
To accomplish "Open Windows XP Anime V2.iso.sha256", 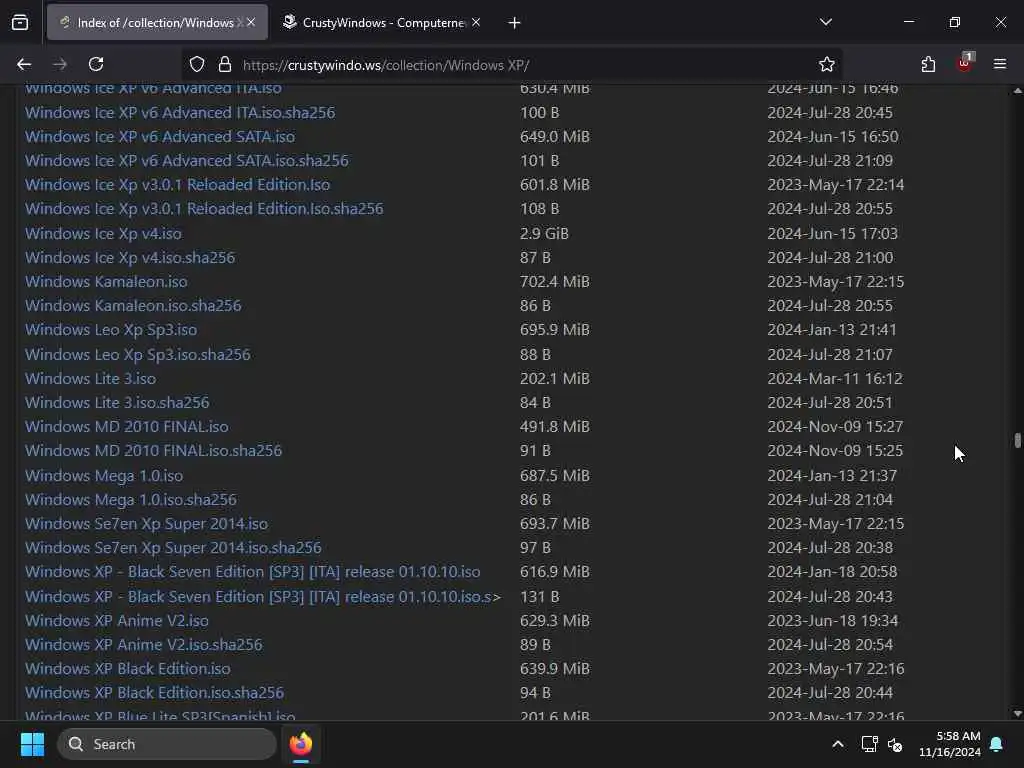I will tap(144, 645).
